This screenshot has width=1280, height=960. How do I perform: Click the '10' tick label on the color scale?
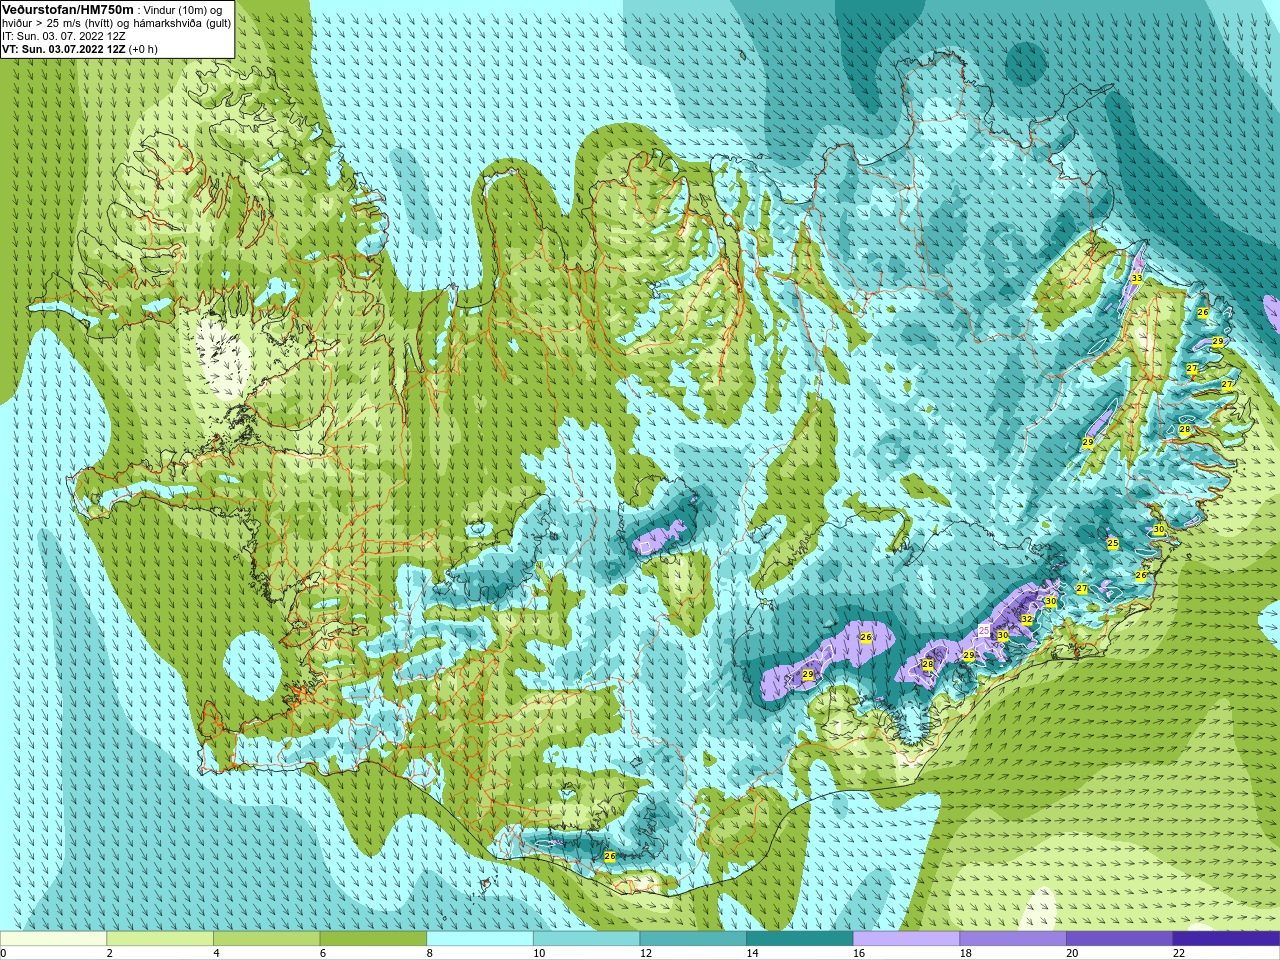pyautogui.click(x=539, y=953)
